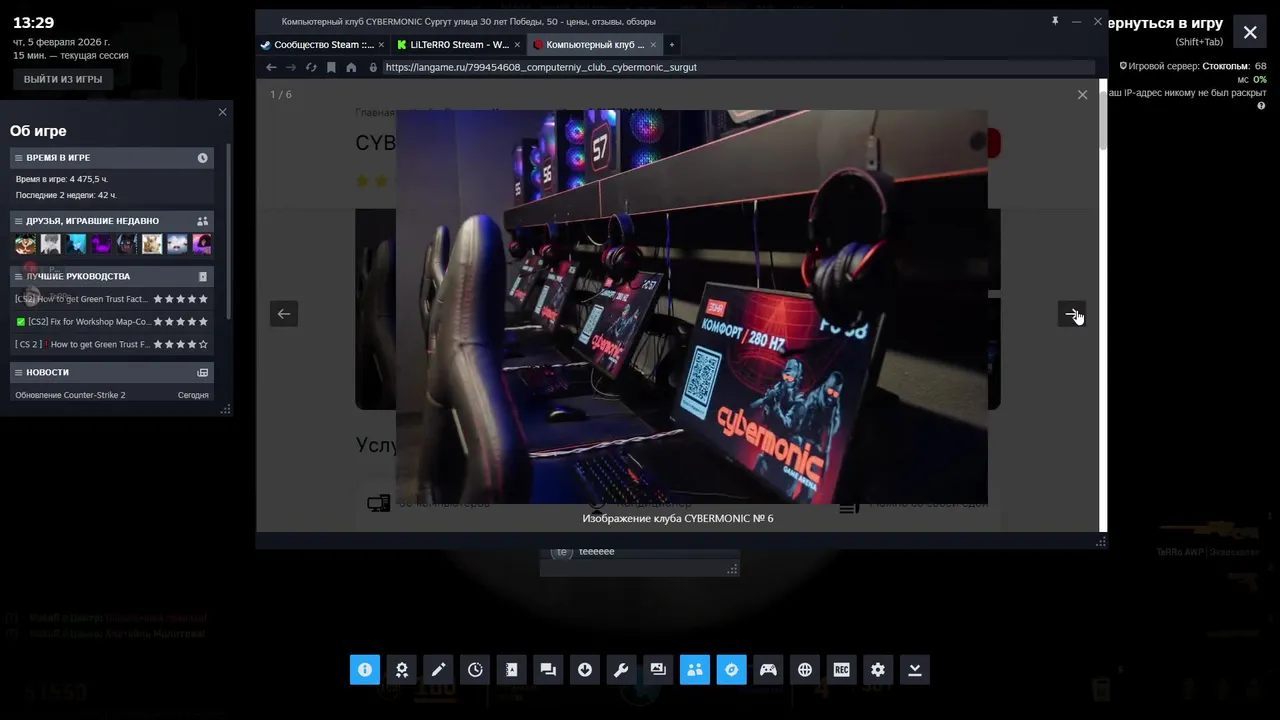This screenshot has width=1280, height=720.
Task: Reload the page in overlay browser
Action: (311, 67)
